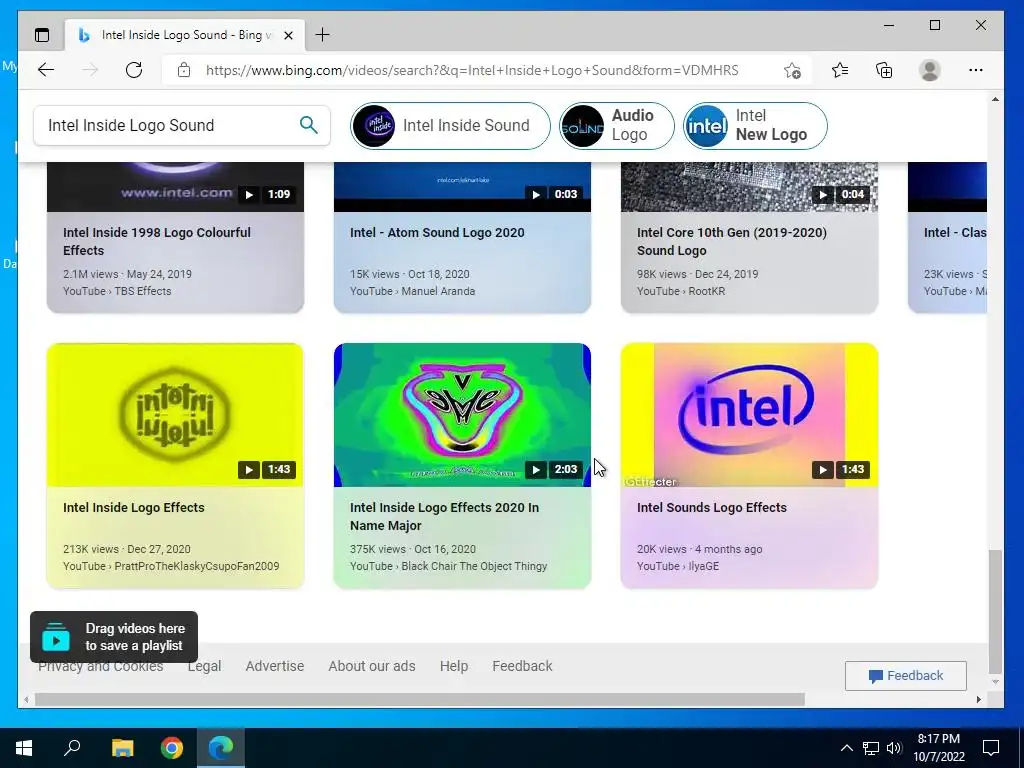Viewport: 1024px width, 768px height.
Task: Open the notification center icon
Action: 991,748
